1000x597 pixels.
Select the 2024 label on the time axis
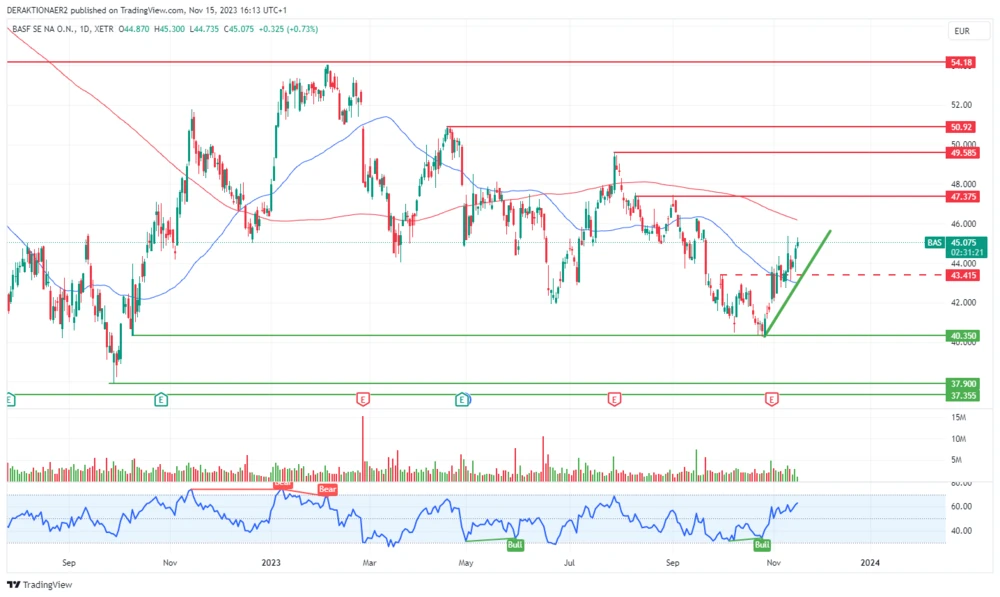tap(869, 563)
